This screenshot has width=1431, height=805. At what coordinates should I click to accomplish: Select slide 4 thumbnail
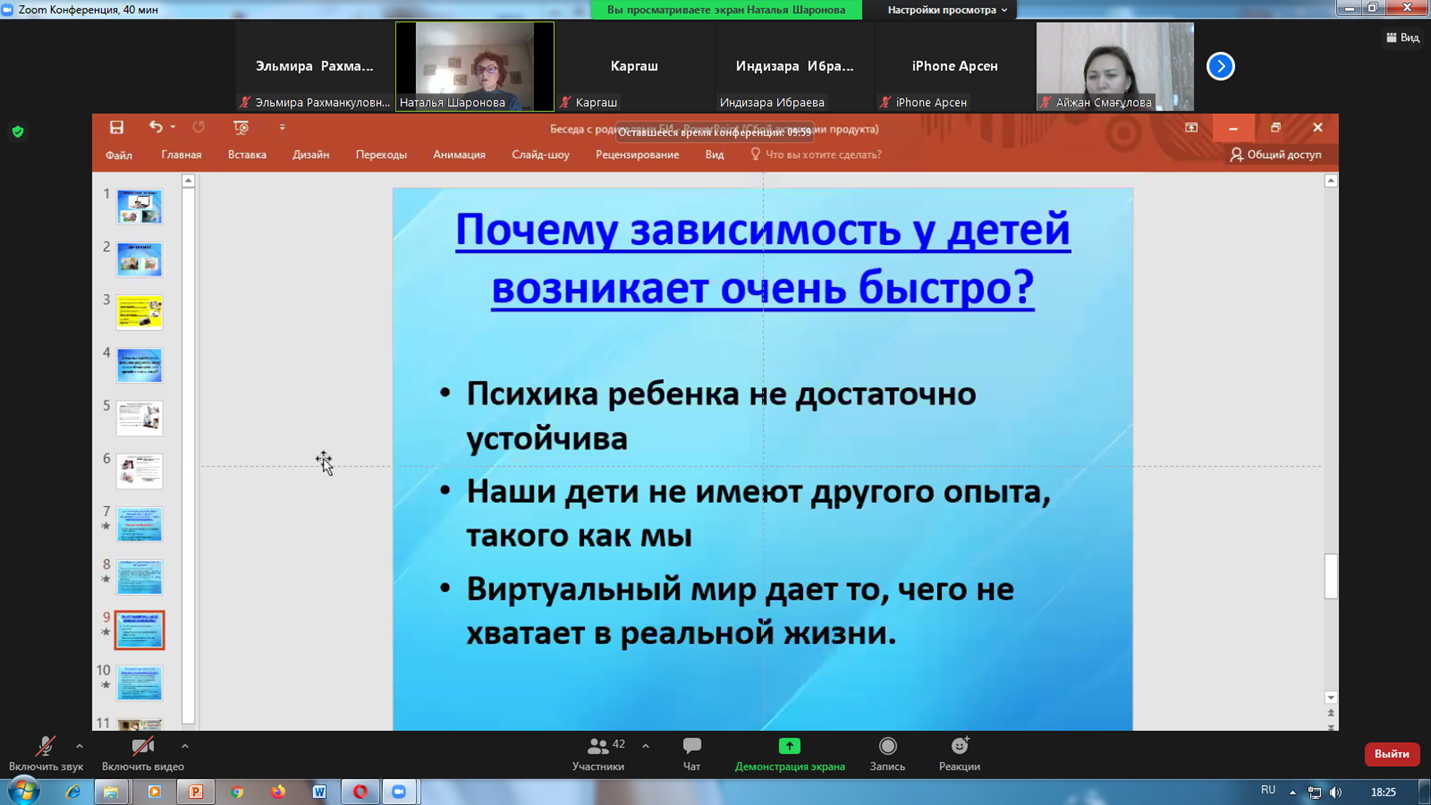[x=139, y=365]
